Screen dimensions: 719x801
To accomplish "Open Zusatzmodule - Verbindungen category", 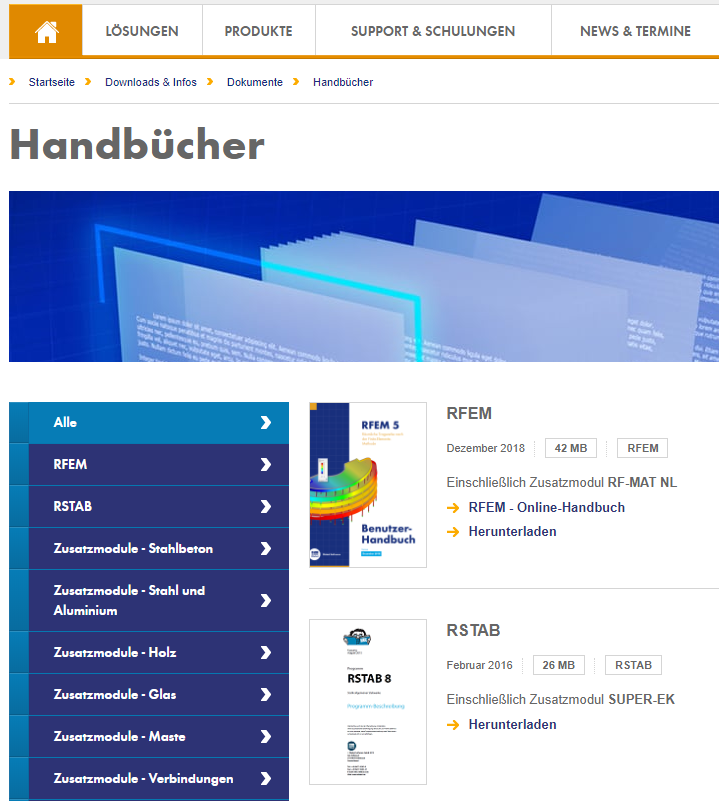I will (x=149, y=778).
